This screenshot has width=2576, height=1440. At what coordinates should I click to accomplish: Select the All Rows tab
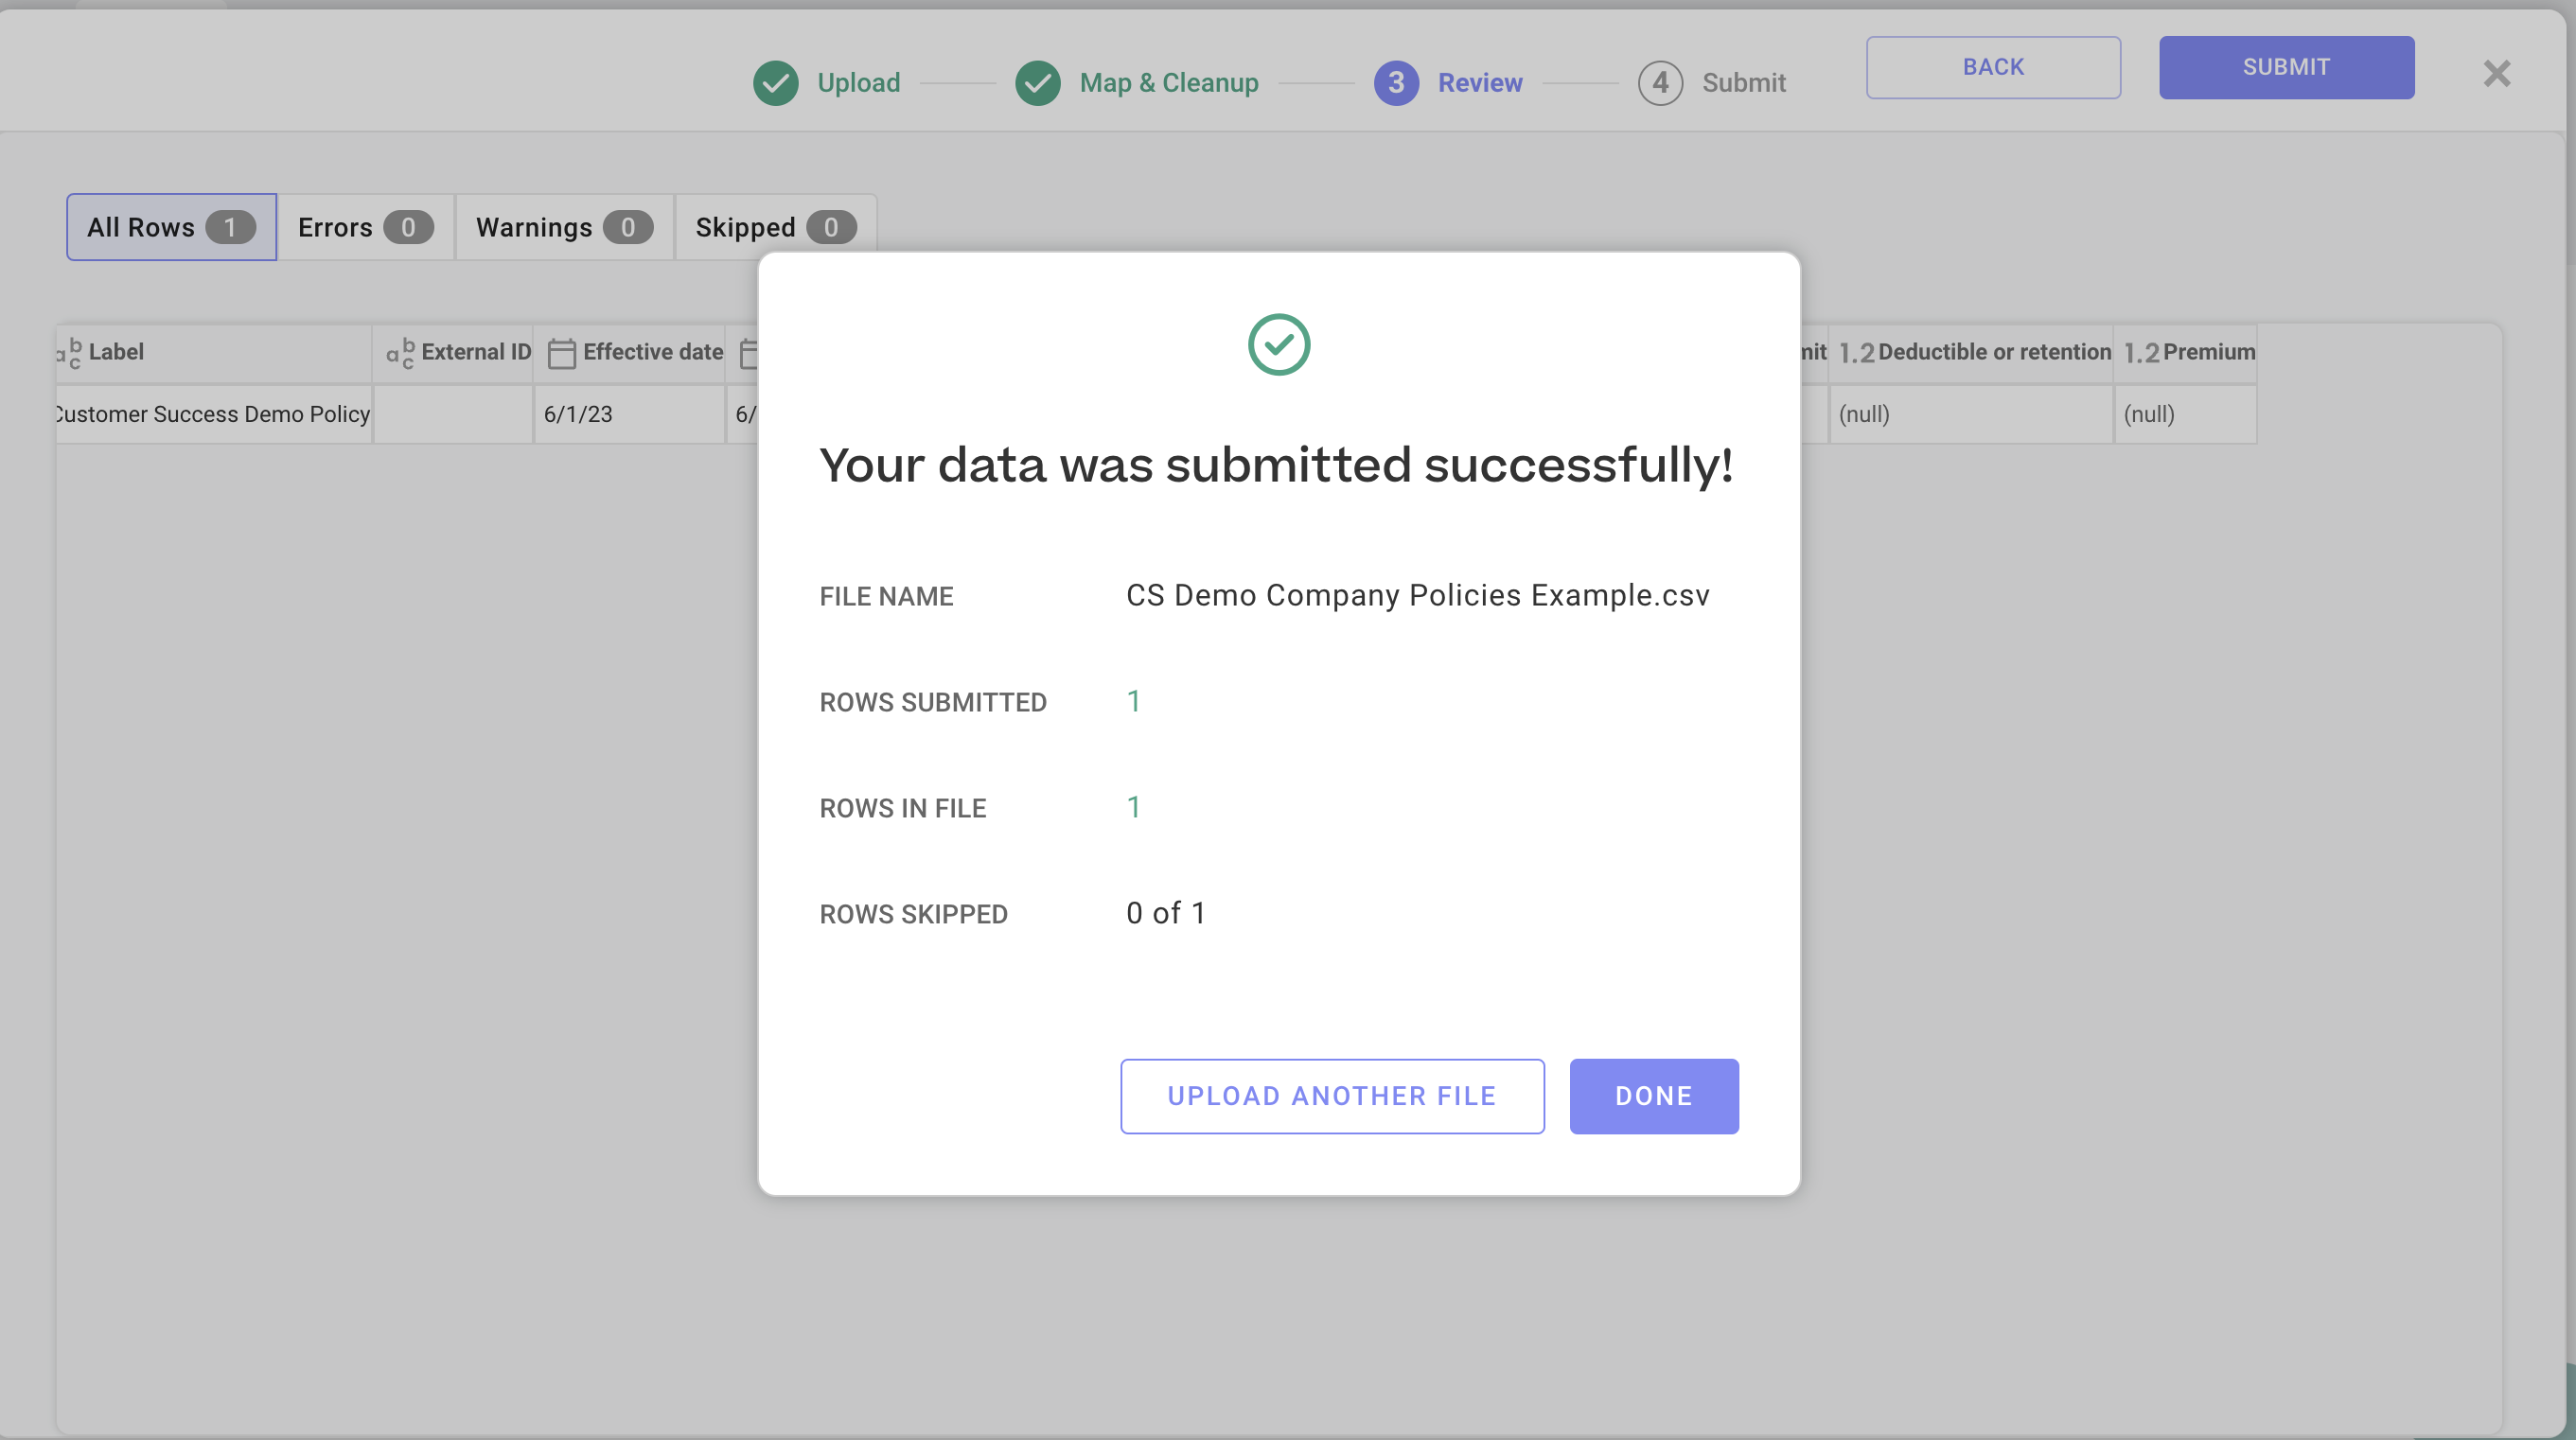tap(171, 227)
